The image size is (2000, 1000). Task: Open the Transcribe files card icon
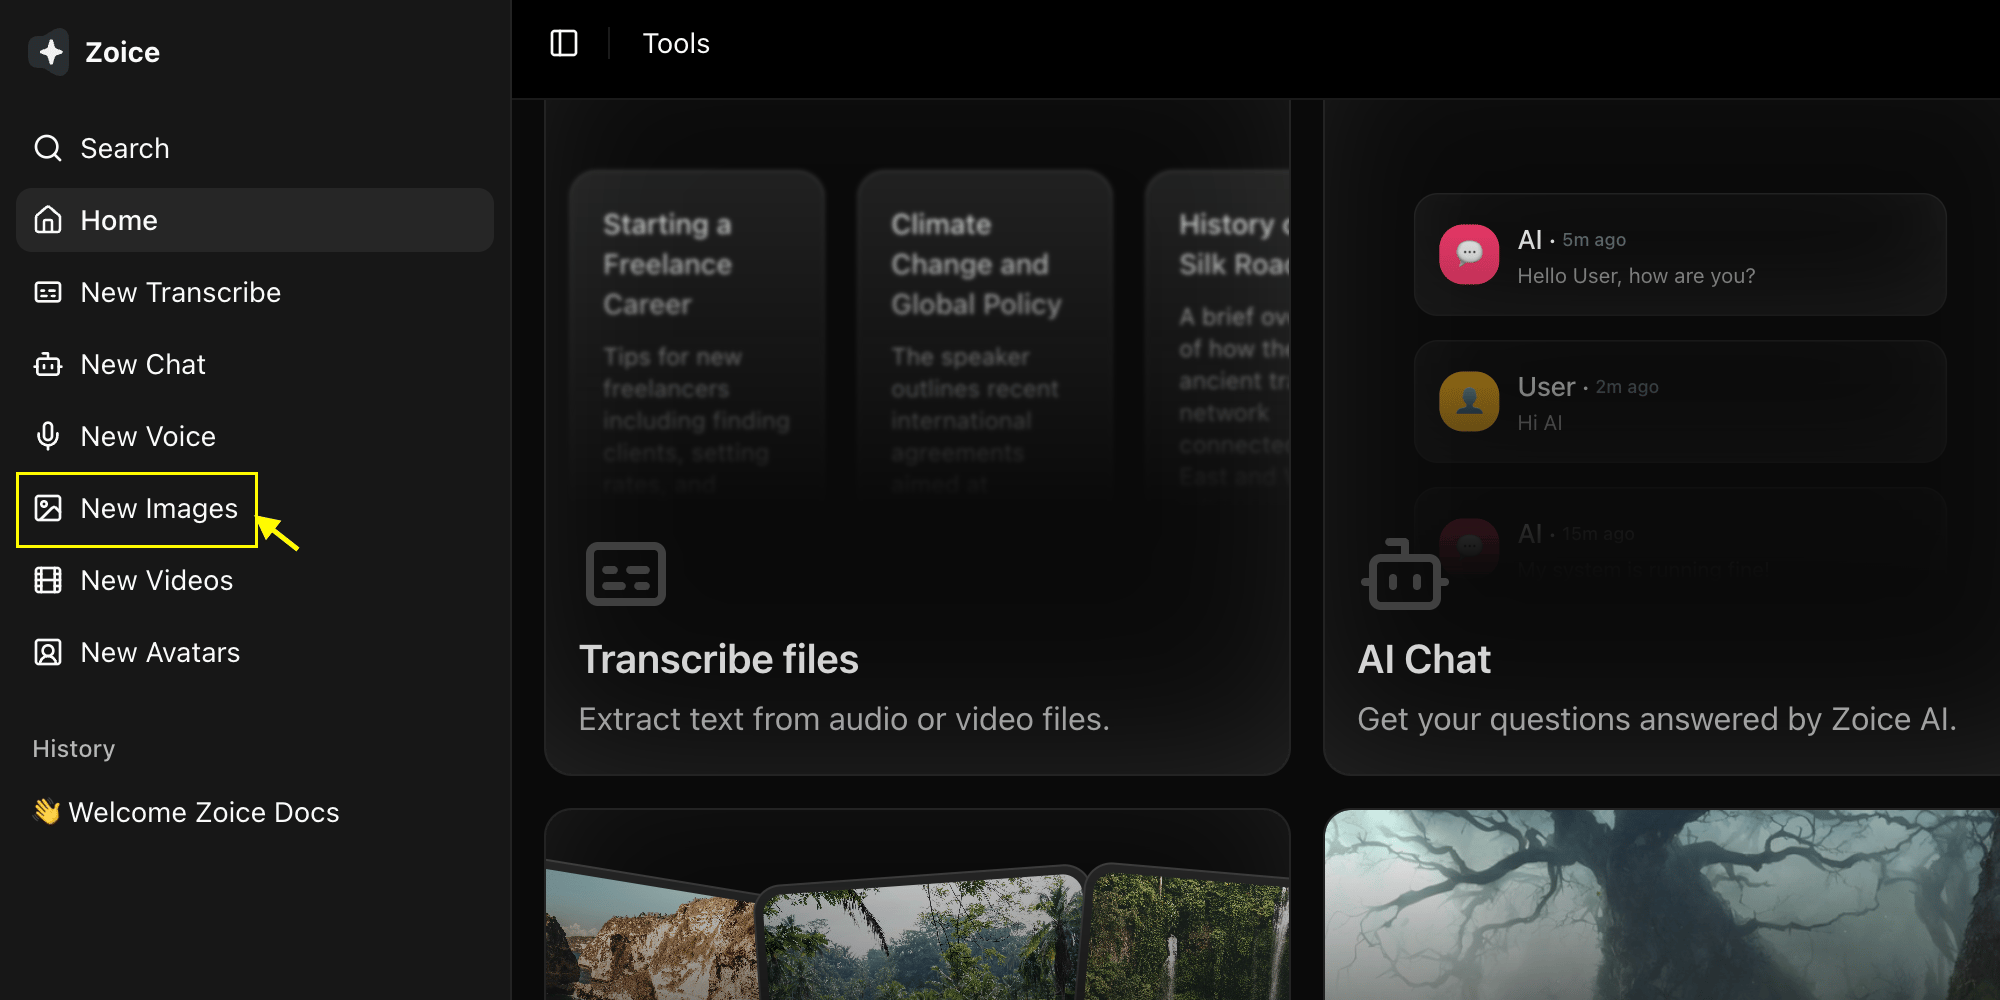[x=626, y=574]
